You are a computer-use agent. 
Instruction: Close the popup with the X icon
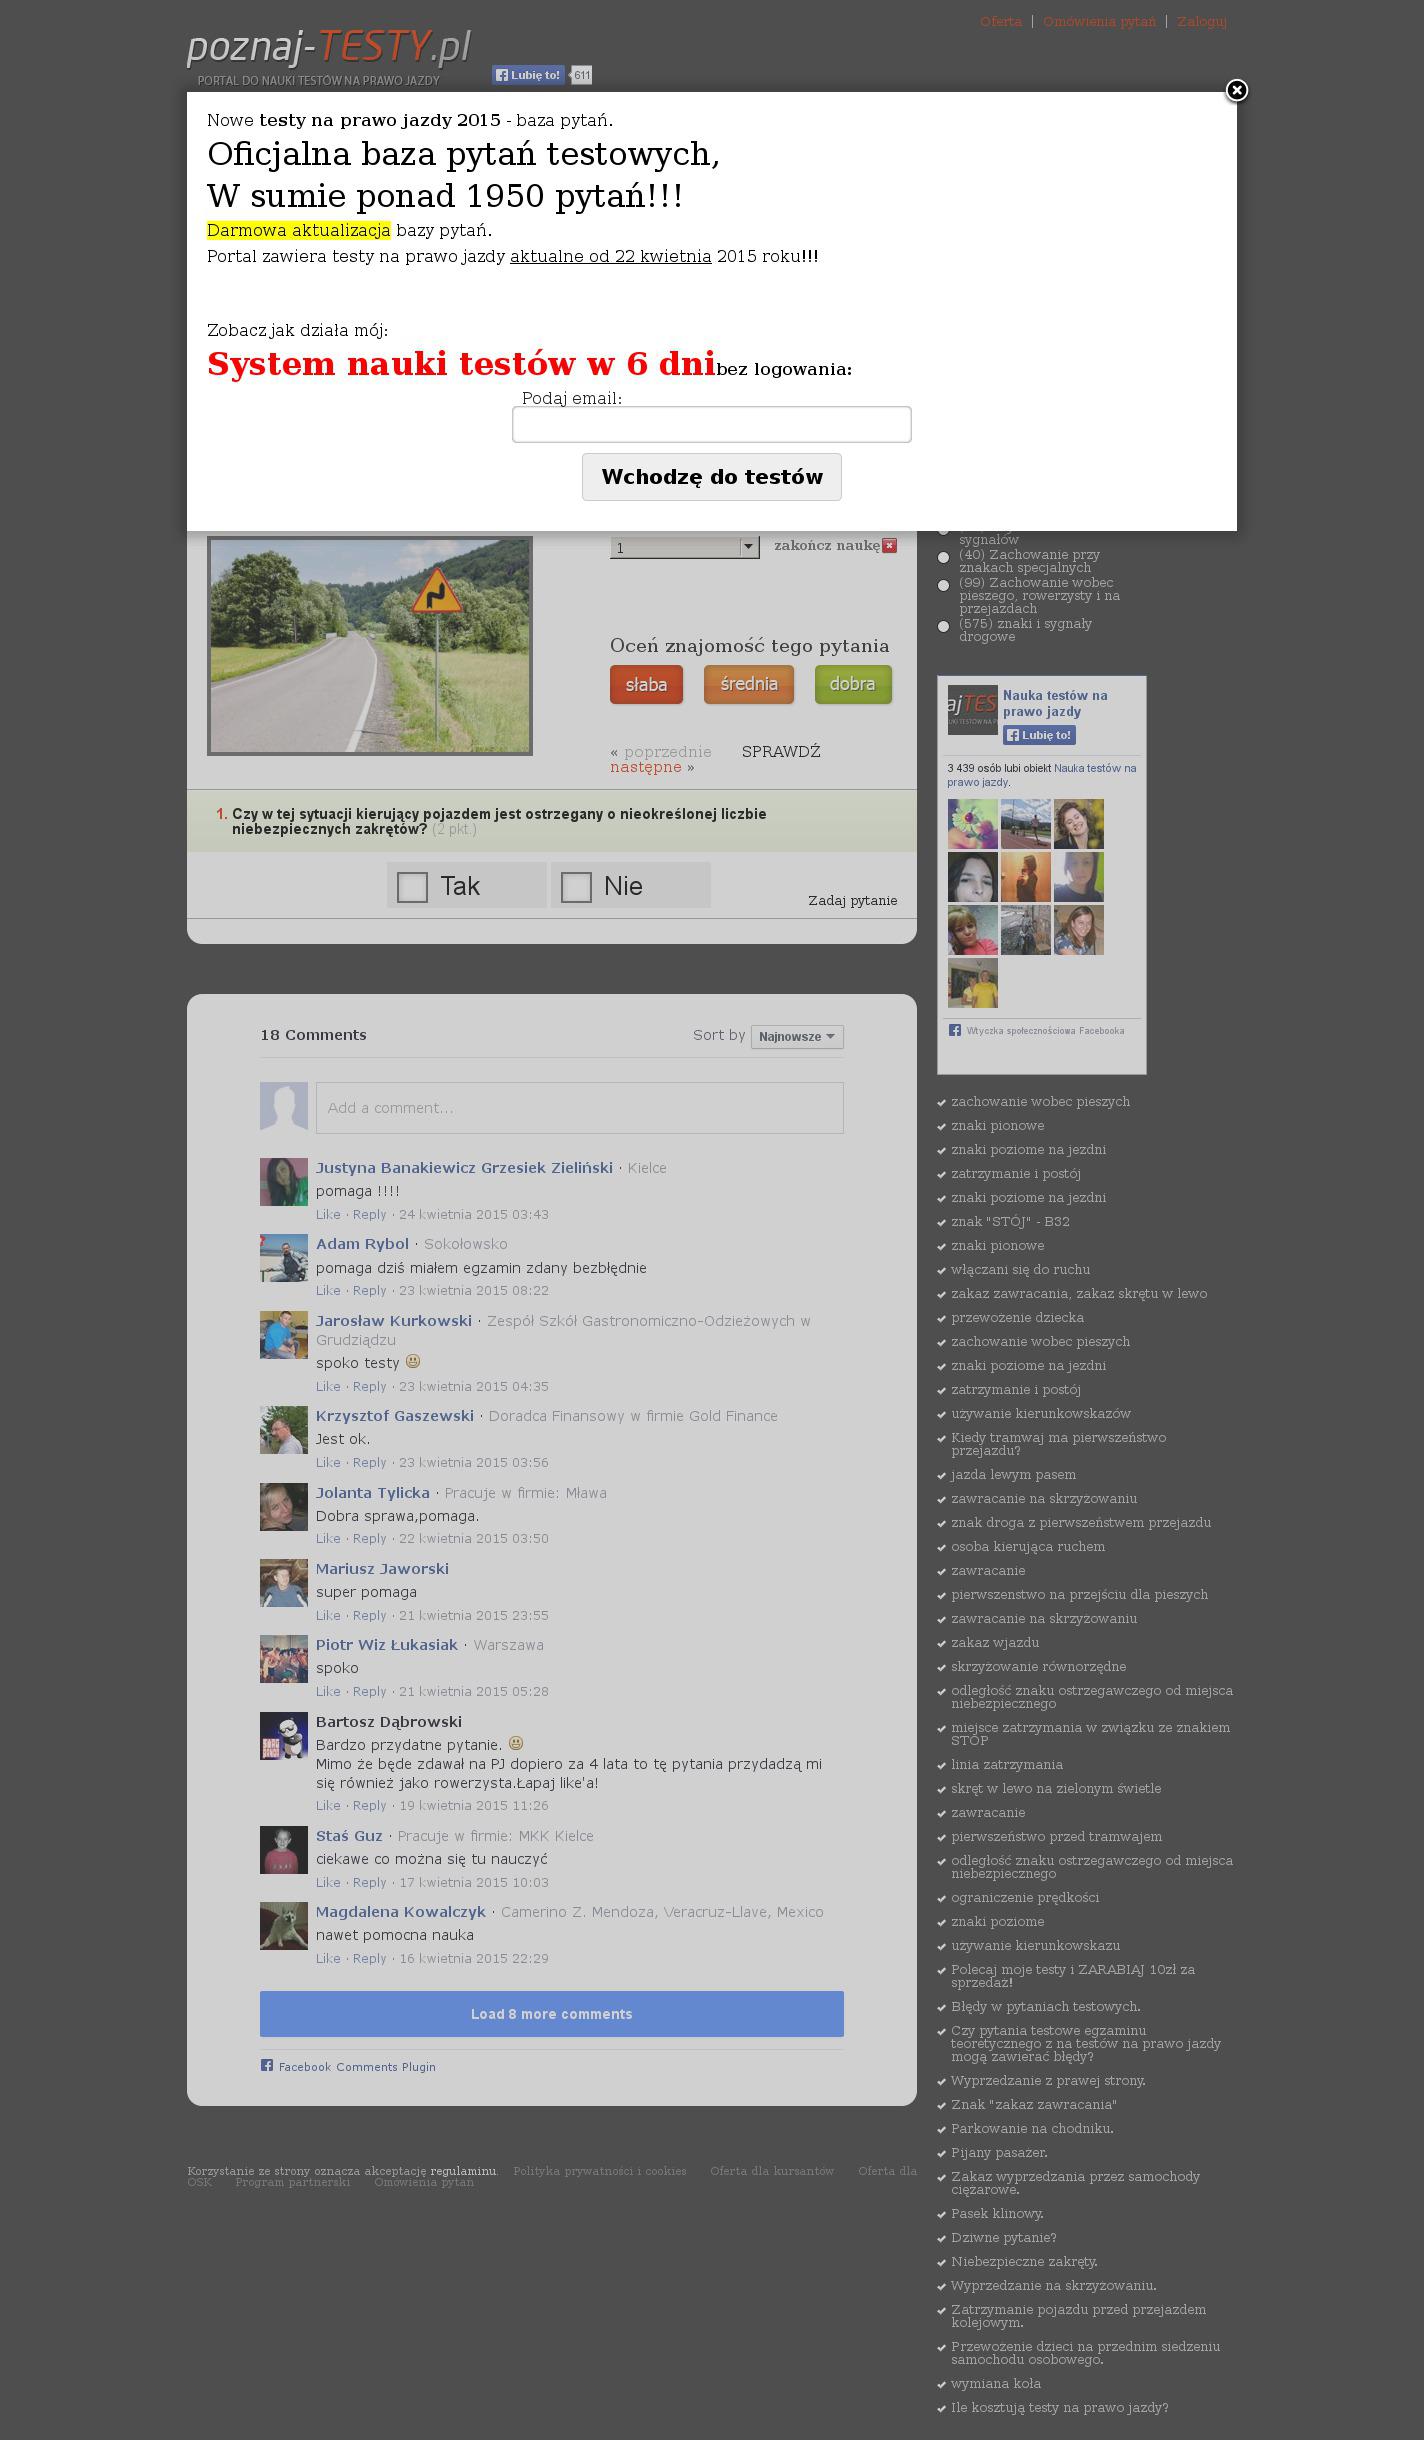point(1237,91)
